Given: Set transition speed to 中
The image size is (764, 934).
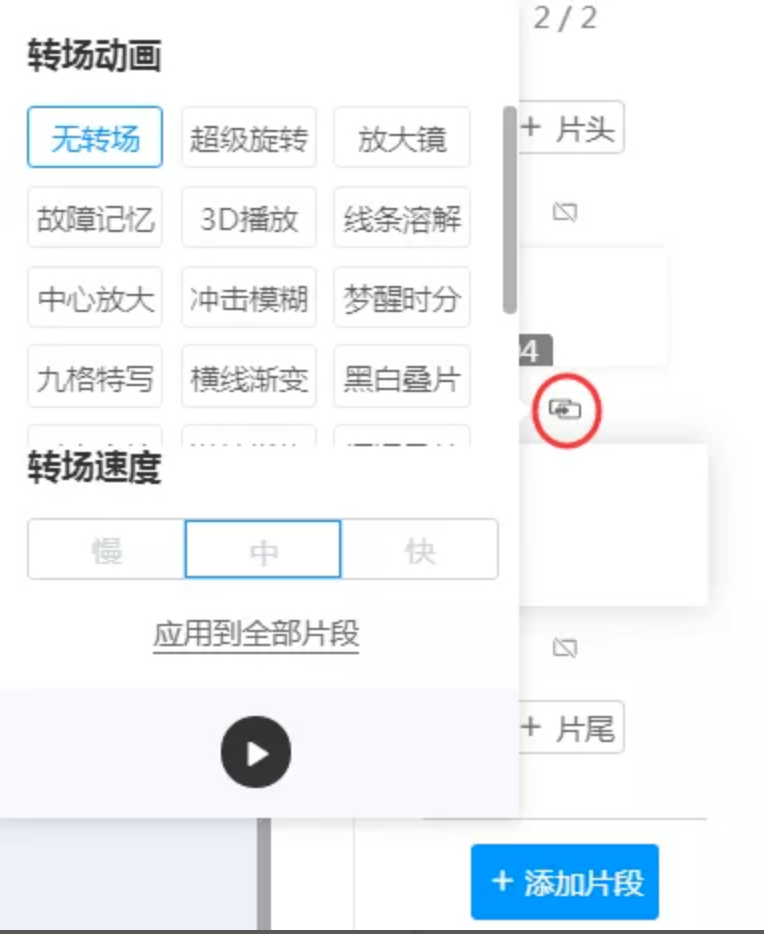Looking at the screenshot, I should click(x=263, y=549).
